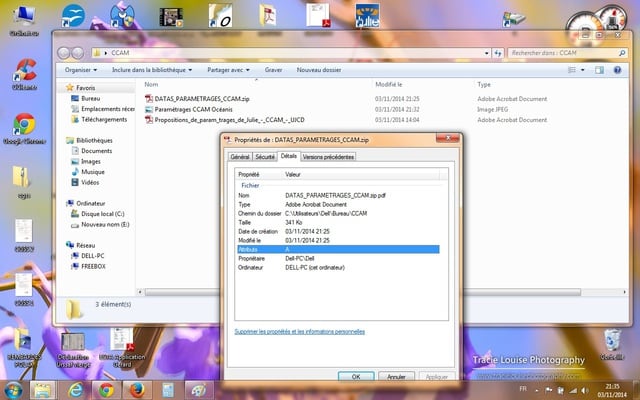This screenshot has width=640, height=400.
Task: Click Supprimer les propriétés et informations link
Action: pyautogui.click(x=299, y=331)
